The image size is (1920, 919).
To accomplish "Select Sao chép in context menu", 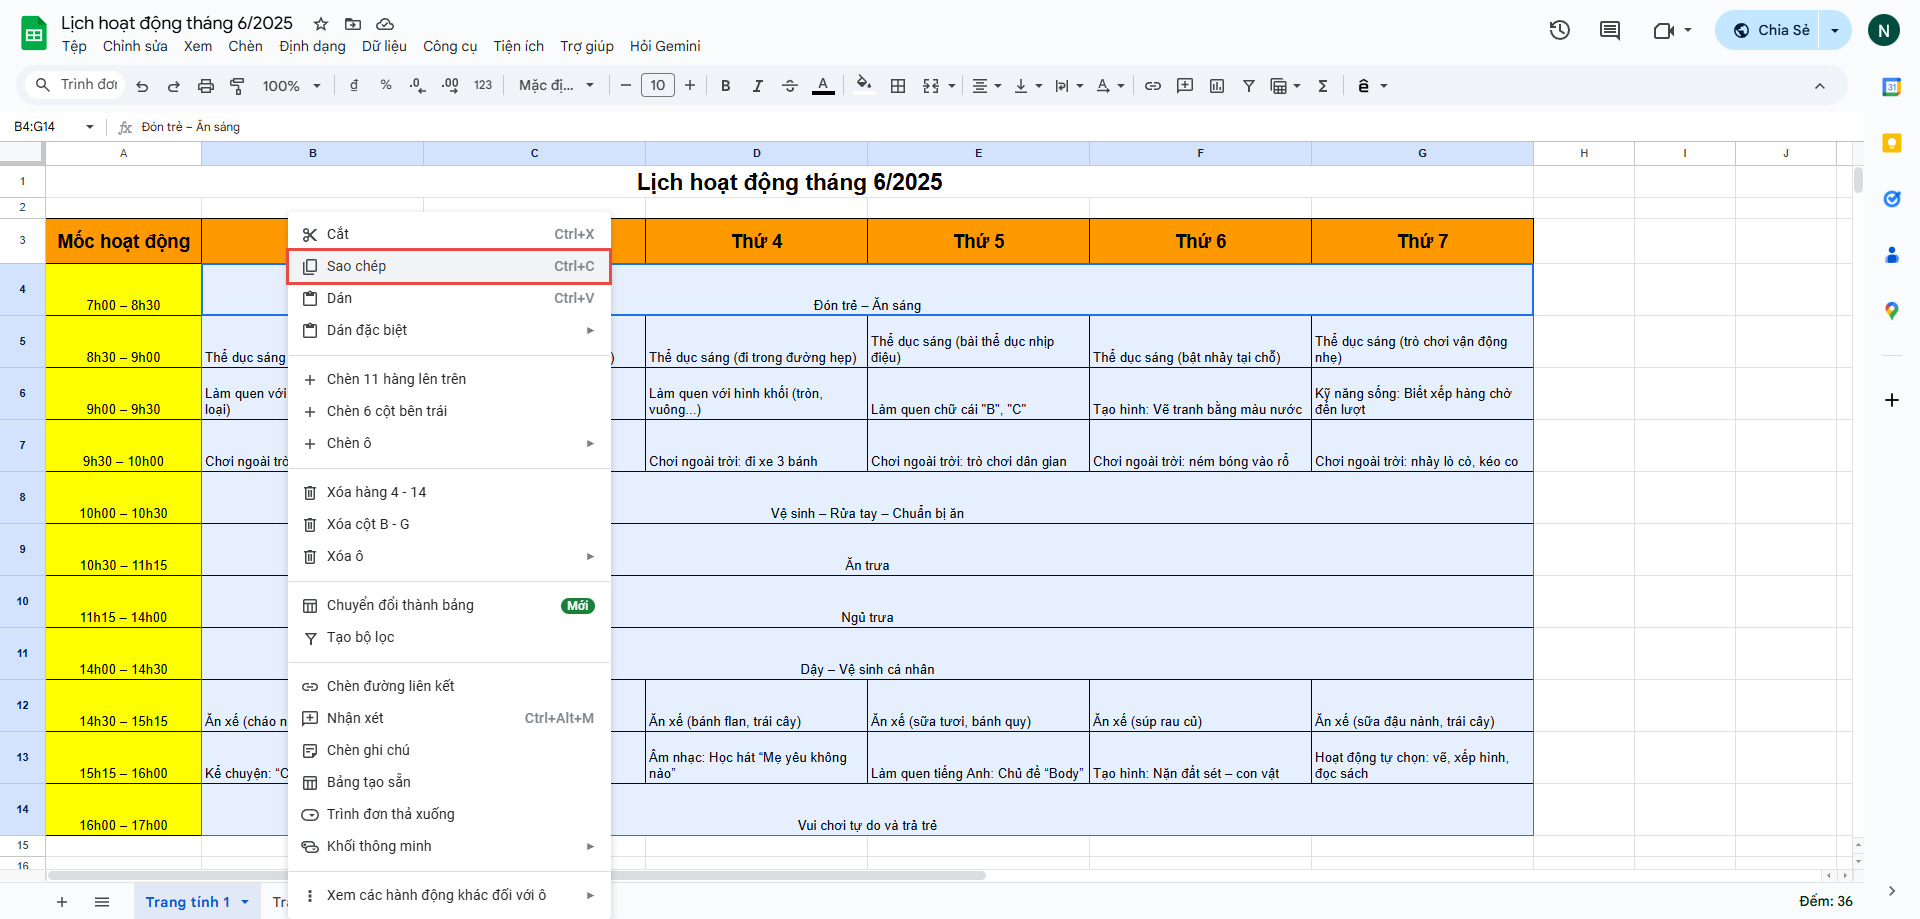I will (448, 266).
